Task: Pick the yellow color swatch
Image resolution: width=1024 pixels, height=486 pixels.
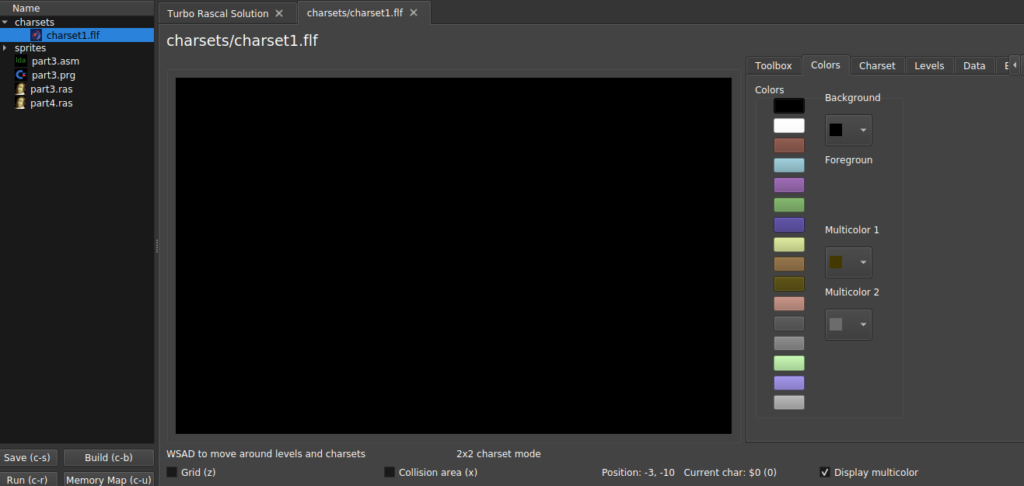Action: 789,244
